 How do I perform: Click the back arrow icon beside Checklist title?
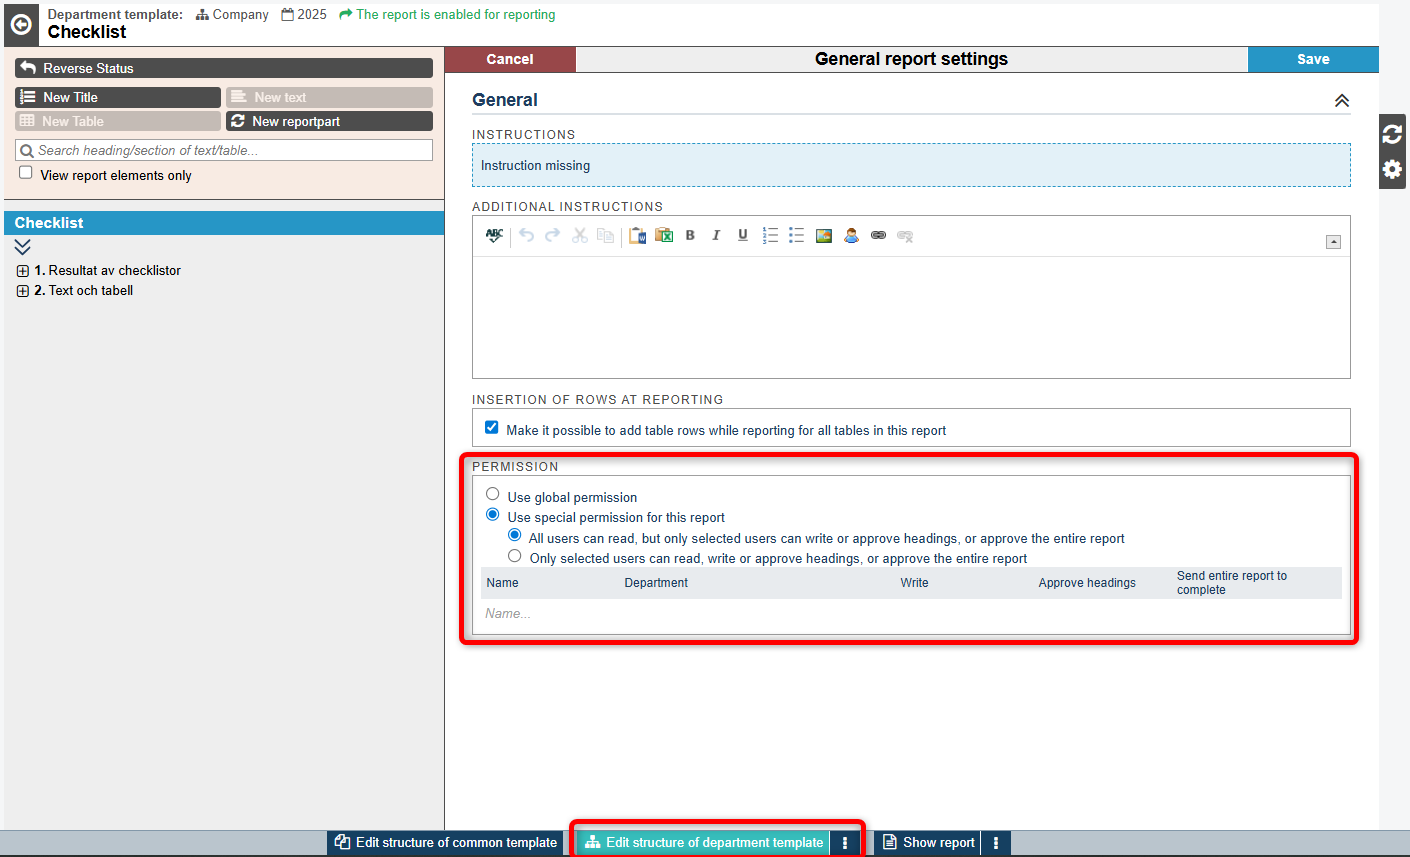[x=21, y=24]
